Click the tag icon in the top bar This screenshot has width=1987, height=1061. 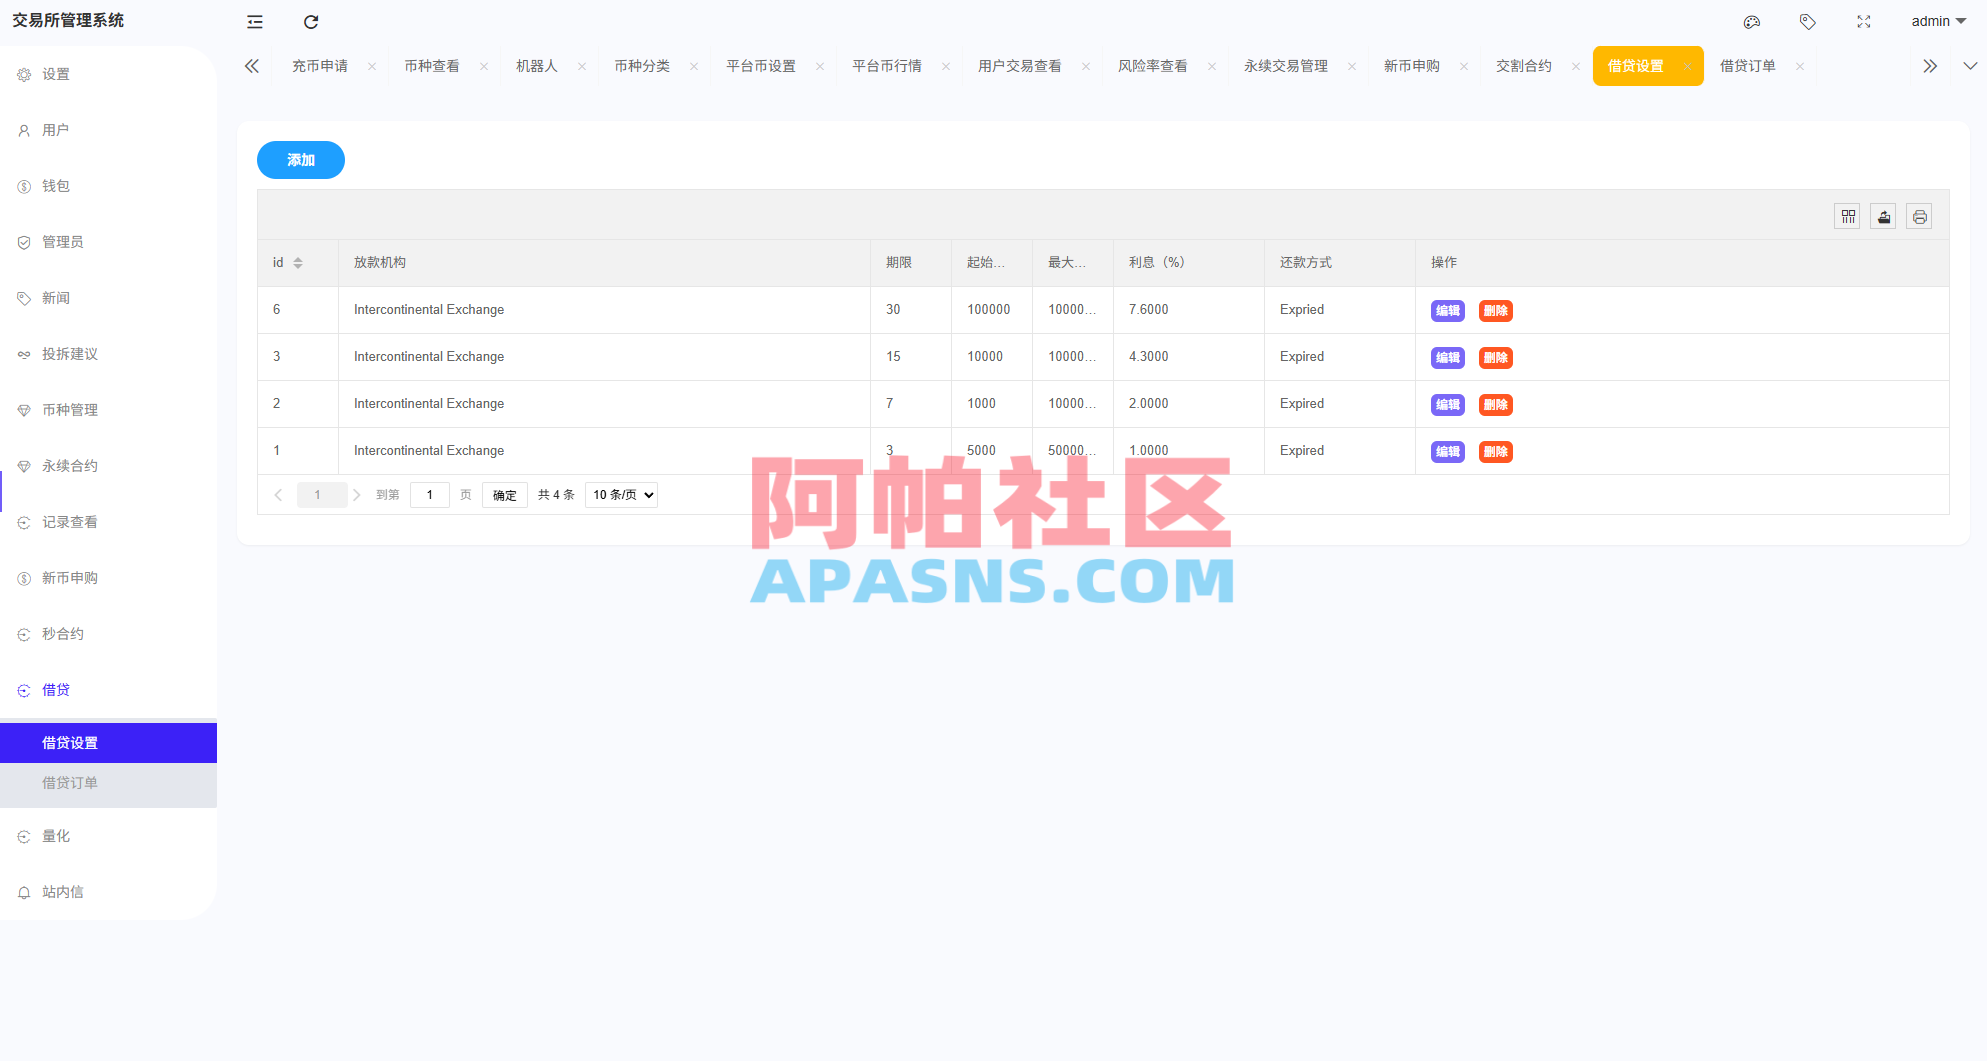[x=1807, y=21]
